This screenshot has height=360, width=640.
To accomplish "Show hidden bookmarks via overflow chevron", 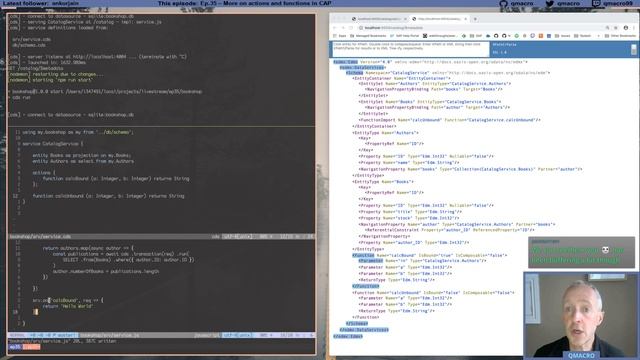I will [598, 36].
